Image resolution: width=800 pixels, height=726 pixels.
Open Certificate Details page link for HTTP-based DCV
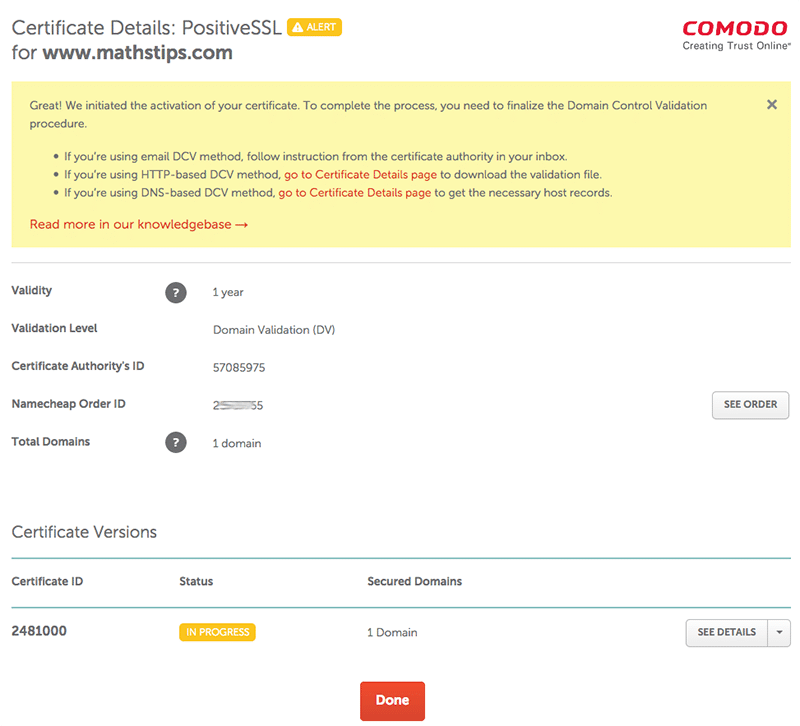point(360,174)
